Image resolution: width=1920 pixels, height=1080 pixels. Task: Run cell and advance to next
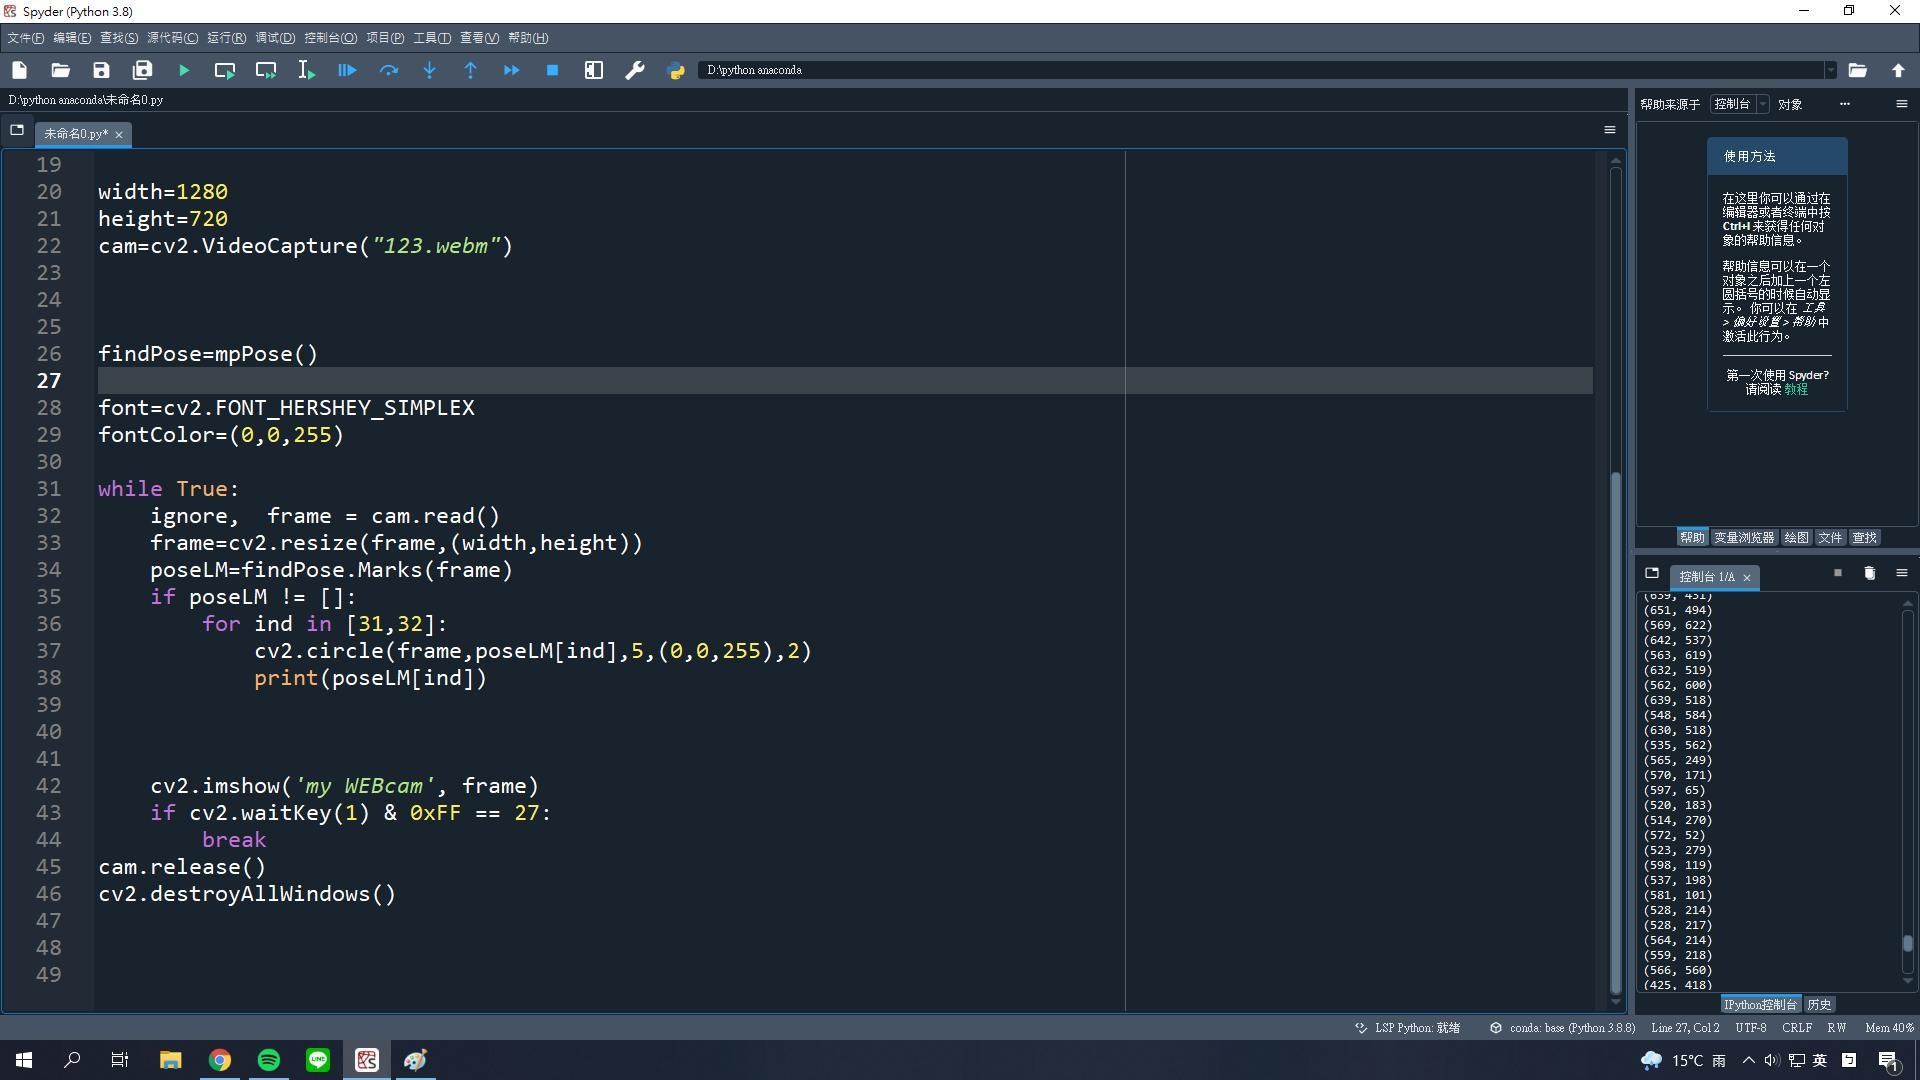click(x=266, y=70)
